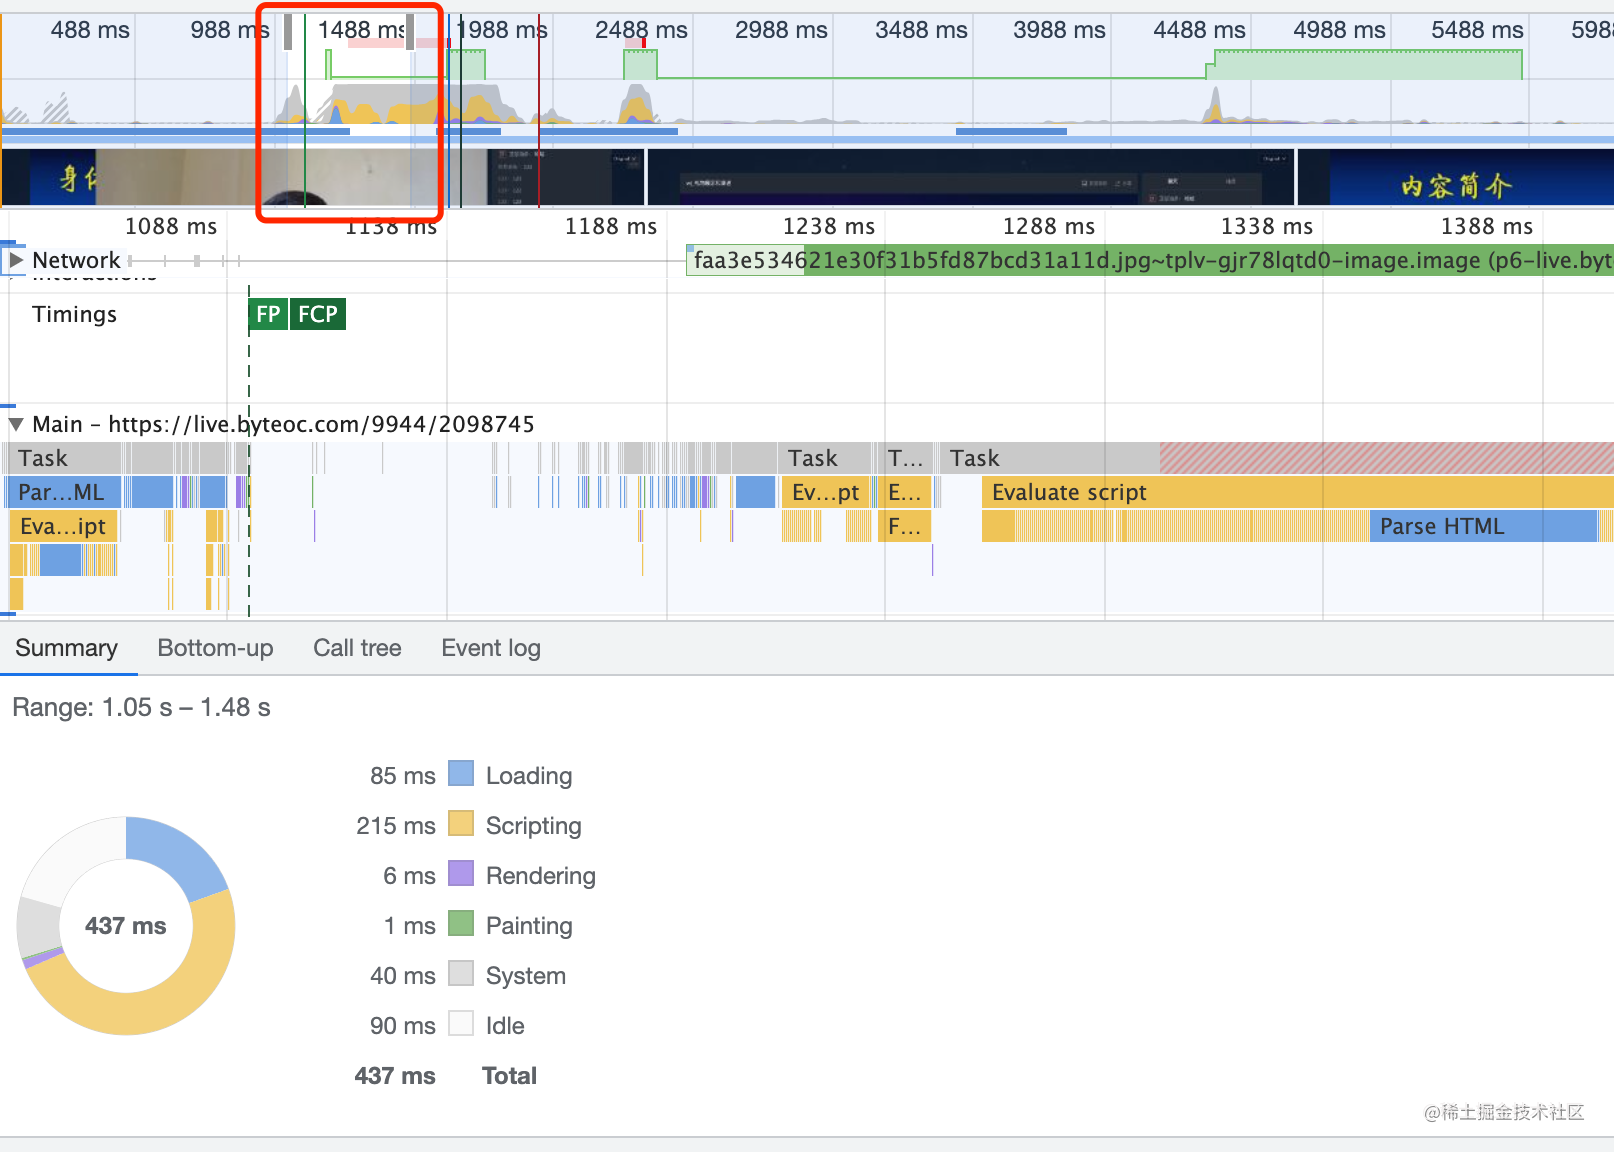
Task: Click the 1238 ms flame chart ruler label
Action: click(829, 226)
